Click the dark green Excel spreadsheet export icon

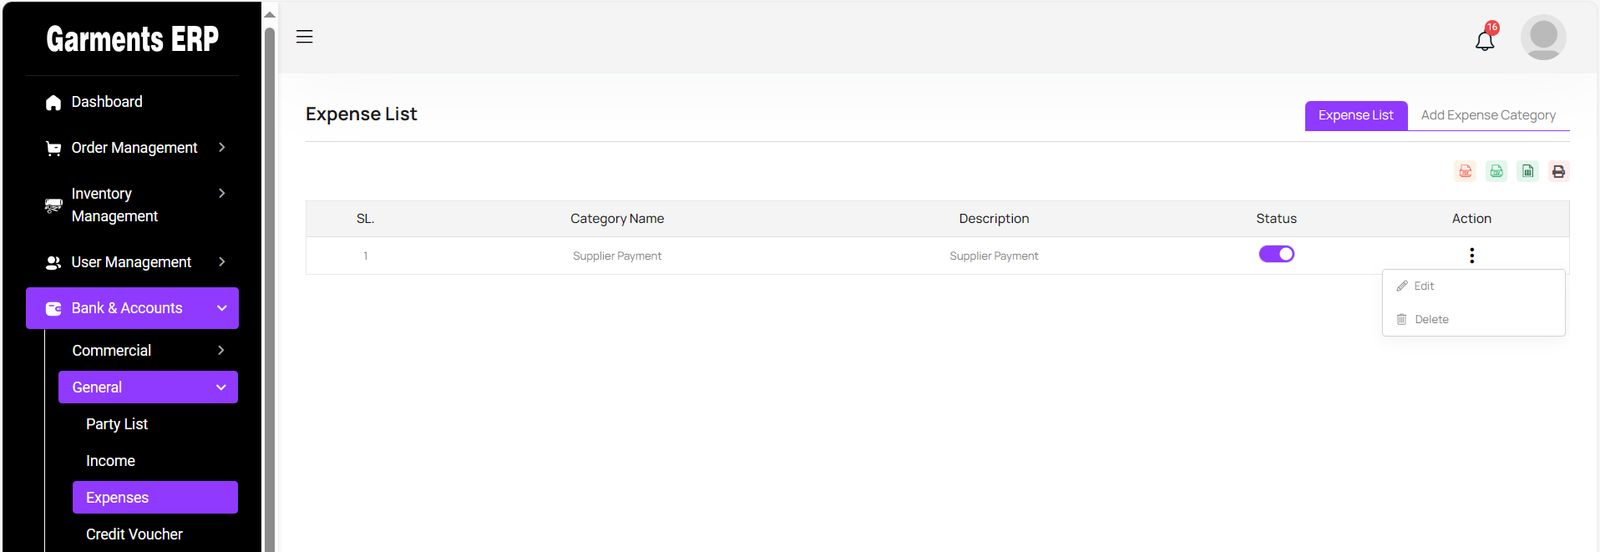click(x=1527, y=171)
